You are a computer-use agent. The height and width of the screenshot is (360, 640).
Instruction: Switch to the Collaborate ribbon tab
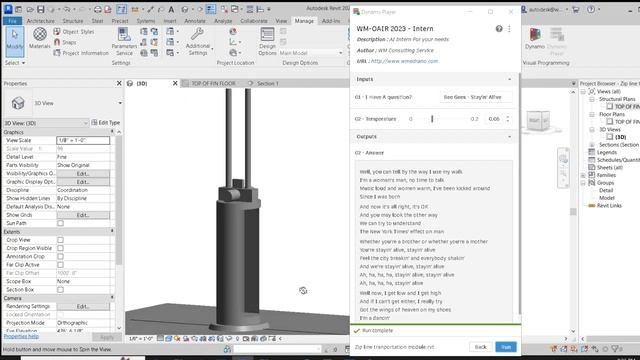point(254,21)
